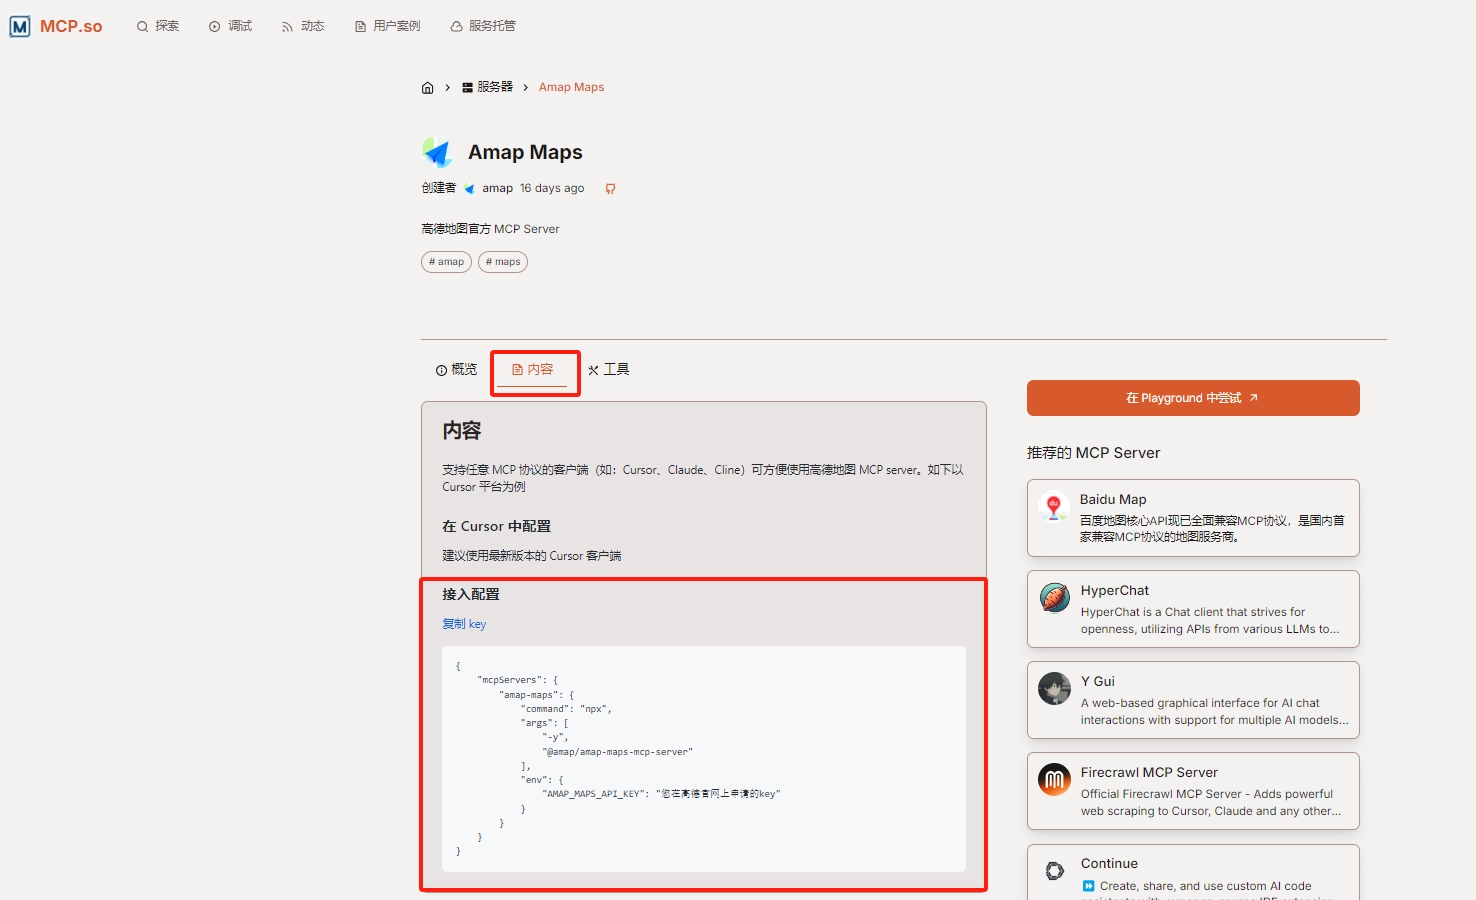Click the MCP.so logo icon
This screenshot has height=900, width=1476.
tap(20, 26)
